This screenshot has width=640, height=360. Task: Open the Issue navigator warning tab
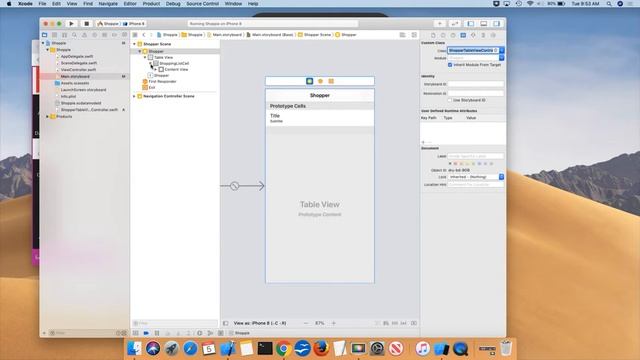point(84,35)
